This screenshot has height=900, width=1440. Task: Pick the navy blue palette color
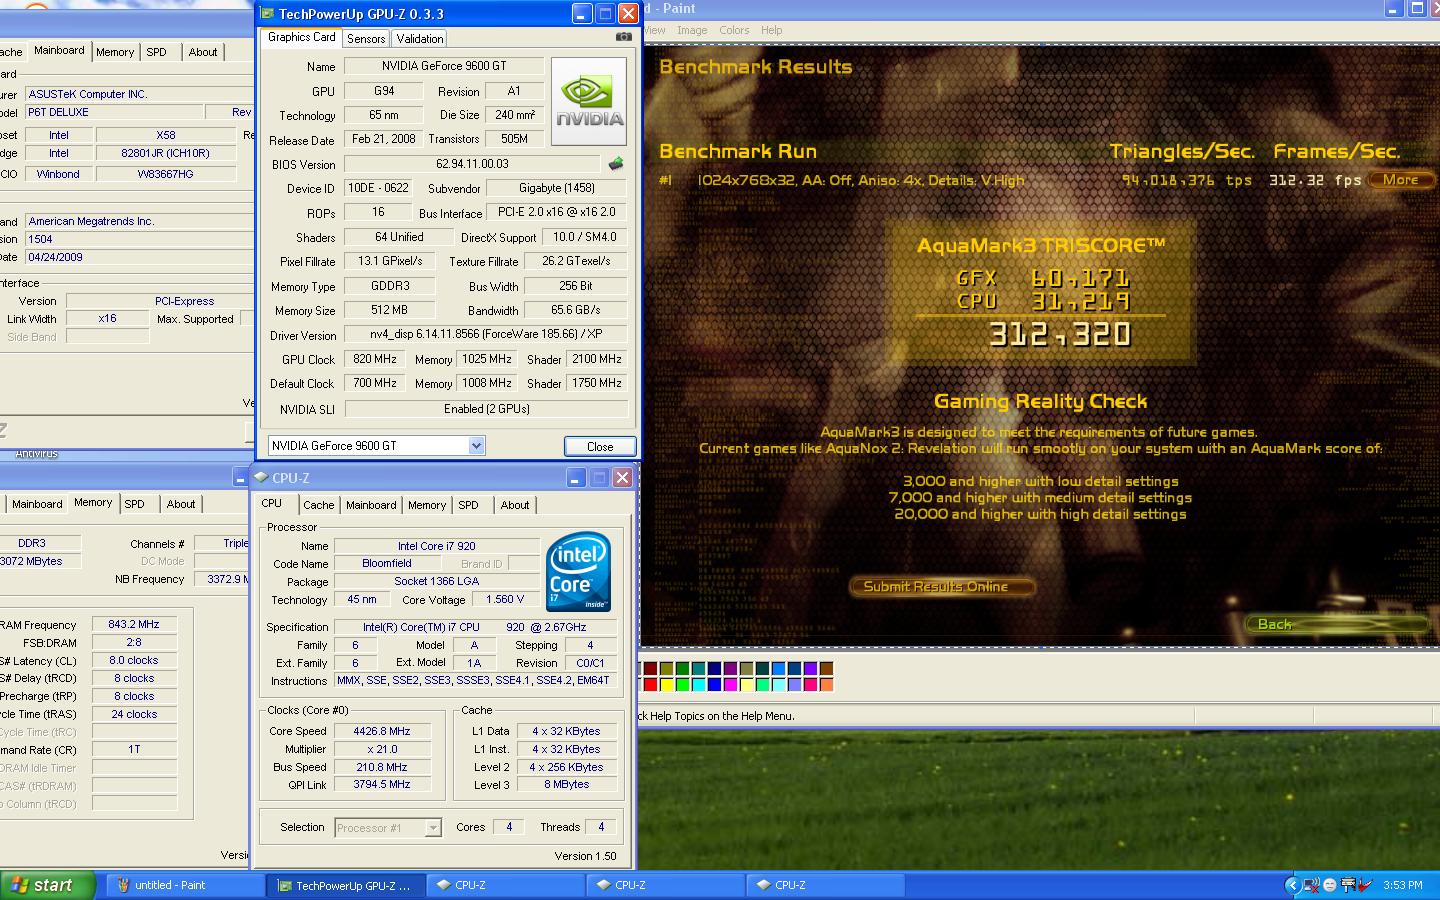(714, 669)
